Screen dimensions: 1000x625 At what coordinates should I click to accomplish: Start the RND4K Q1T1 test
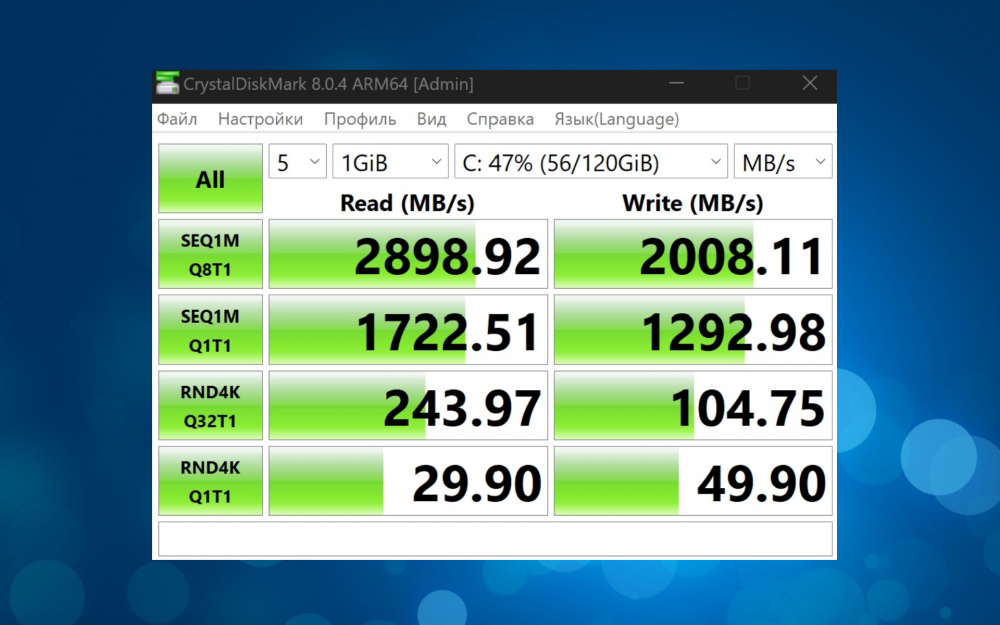point(210,481)
